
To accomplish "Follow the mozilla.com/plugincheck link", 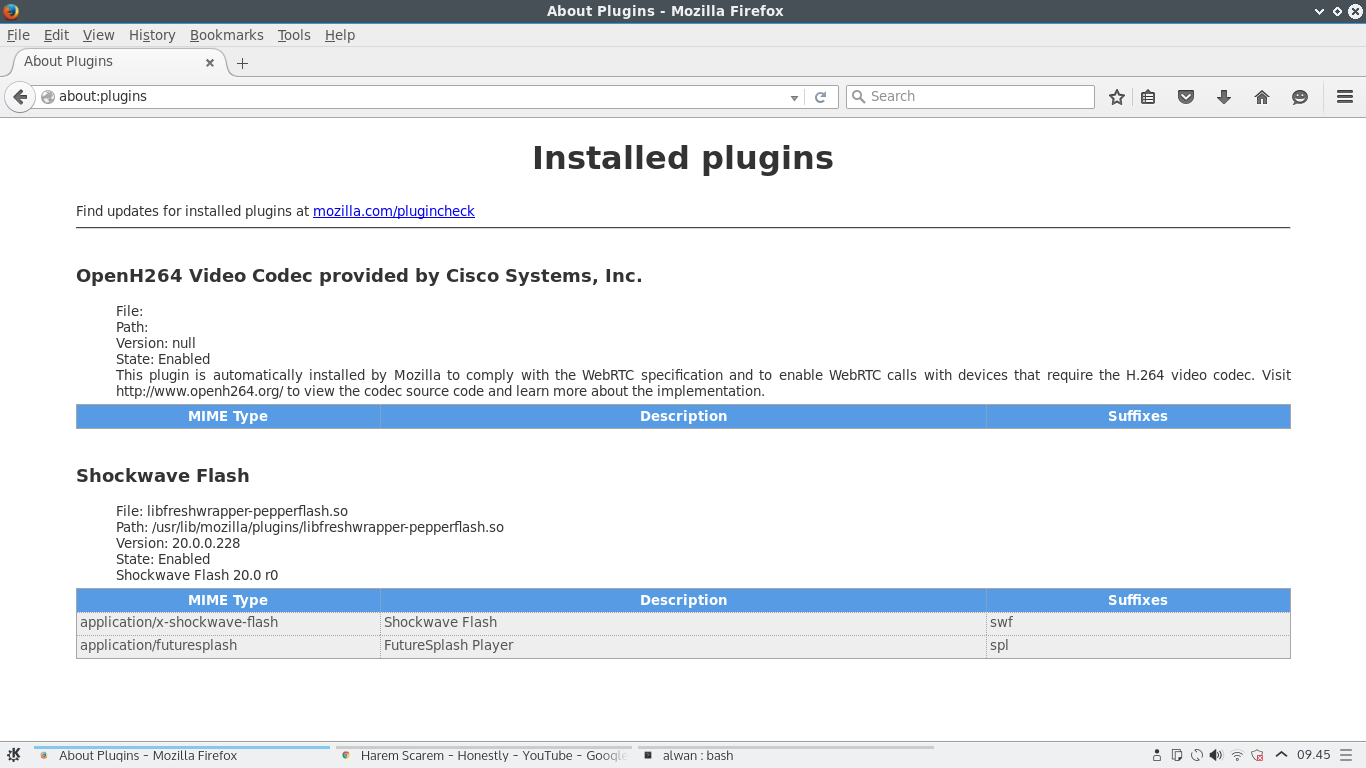I will coord(394,211).
